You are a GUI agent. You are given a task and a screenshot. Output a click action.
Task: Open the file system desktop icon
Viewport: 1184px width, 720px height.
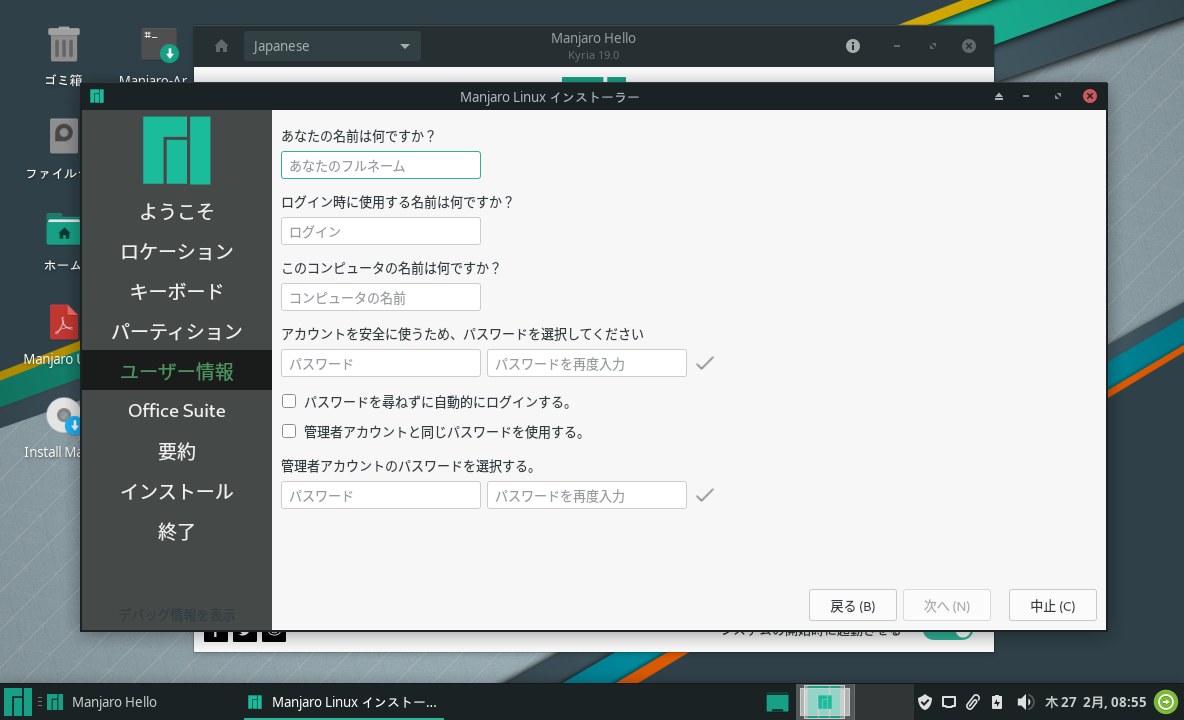63,137
